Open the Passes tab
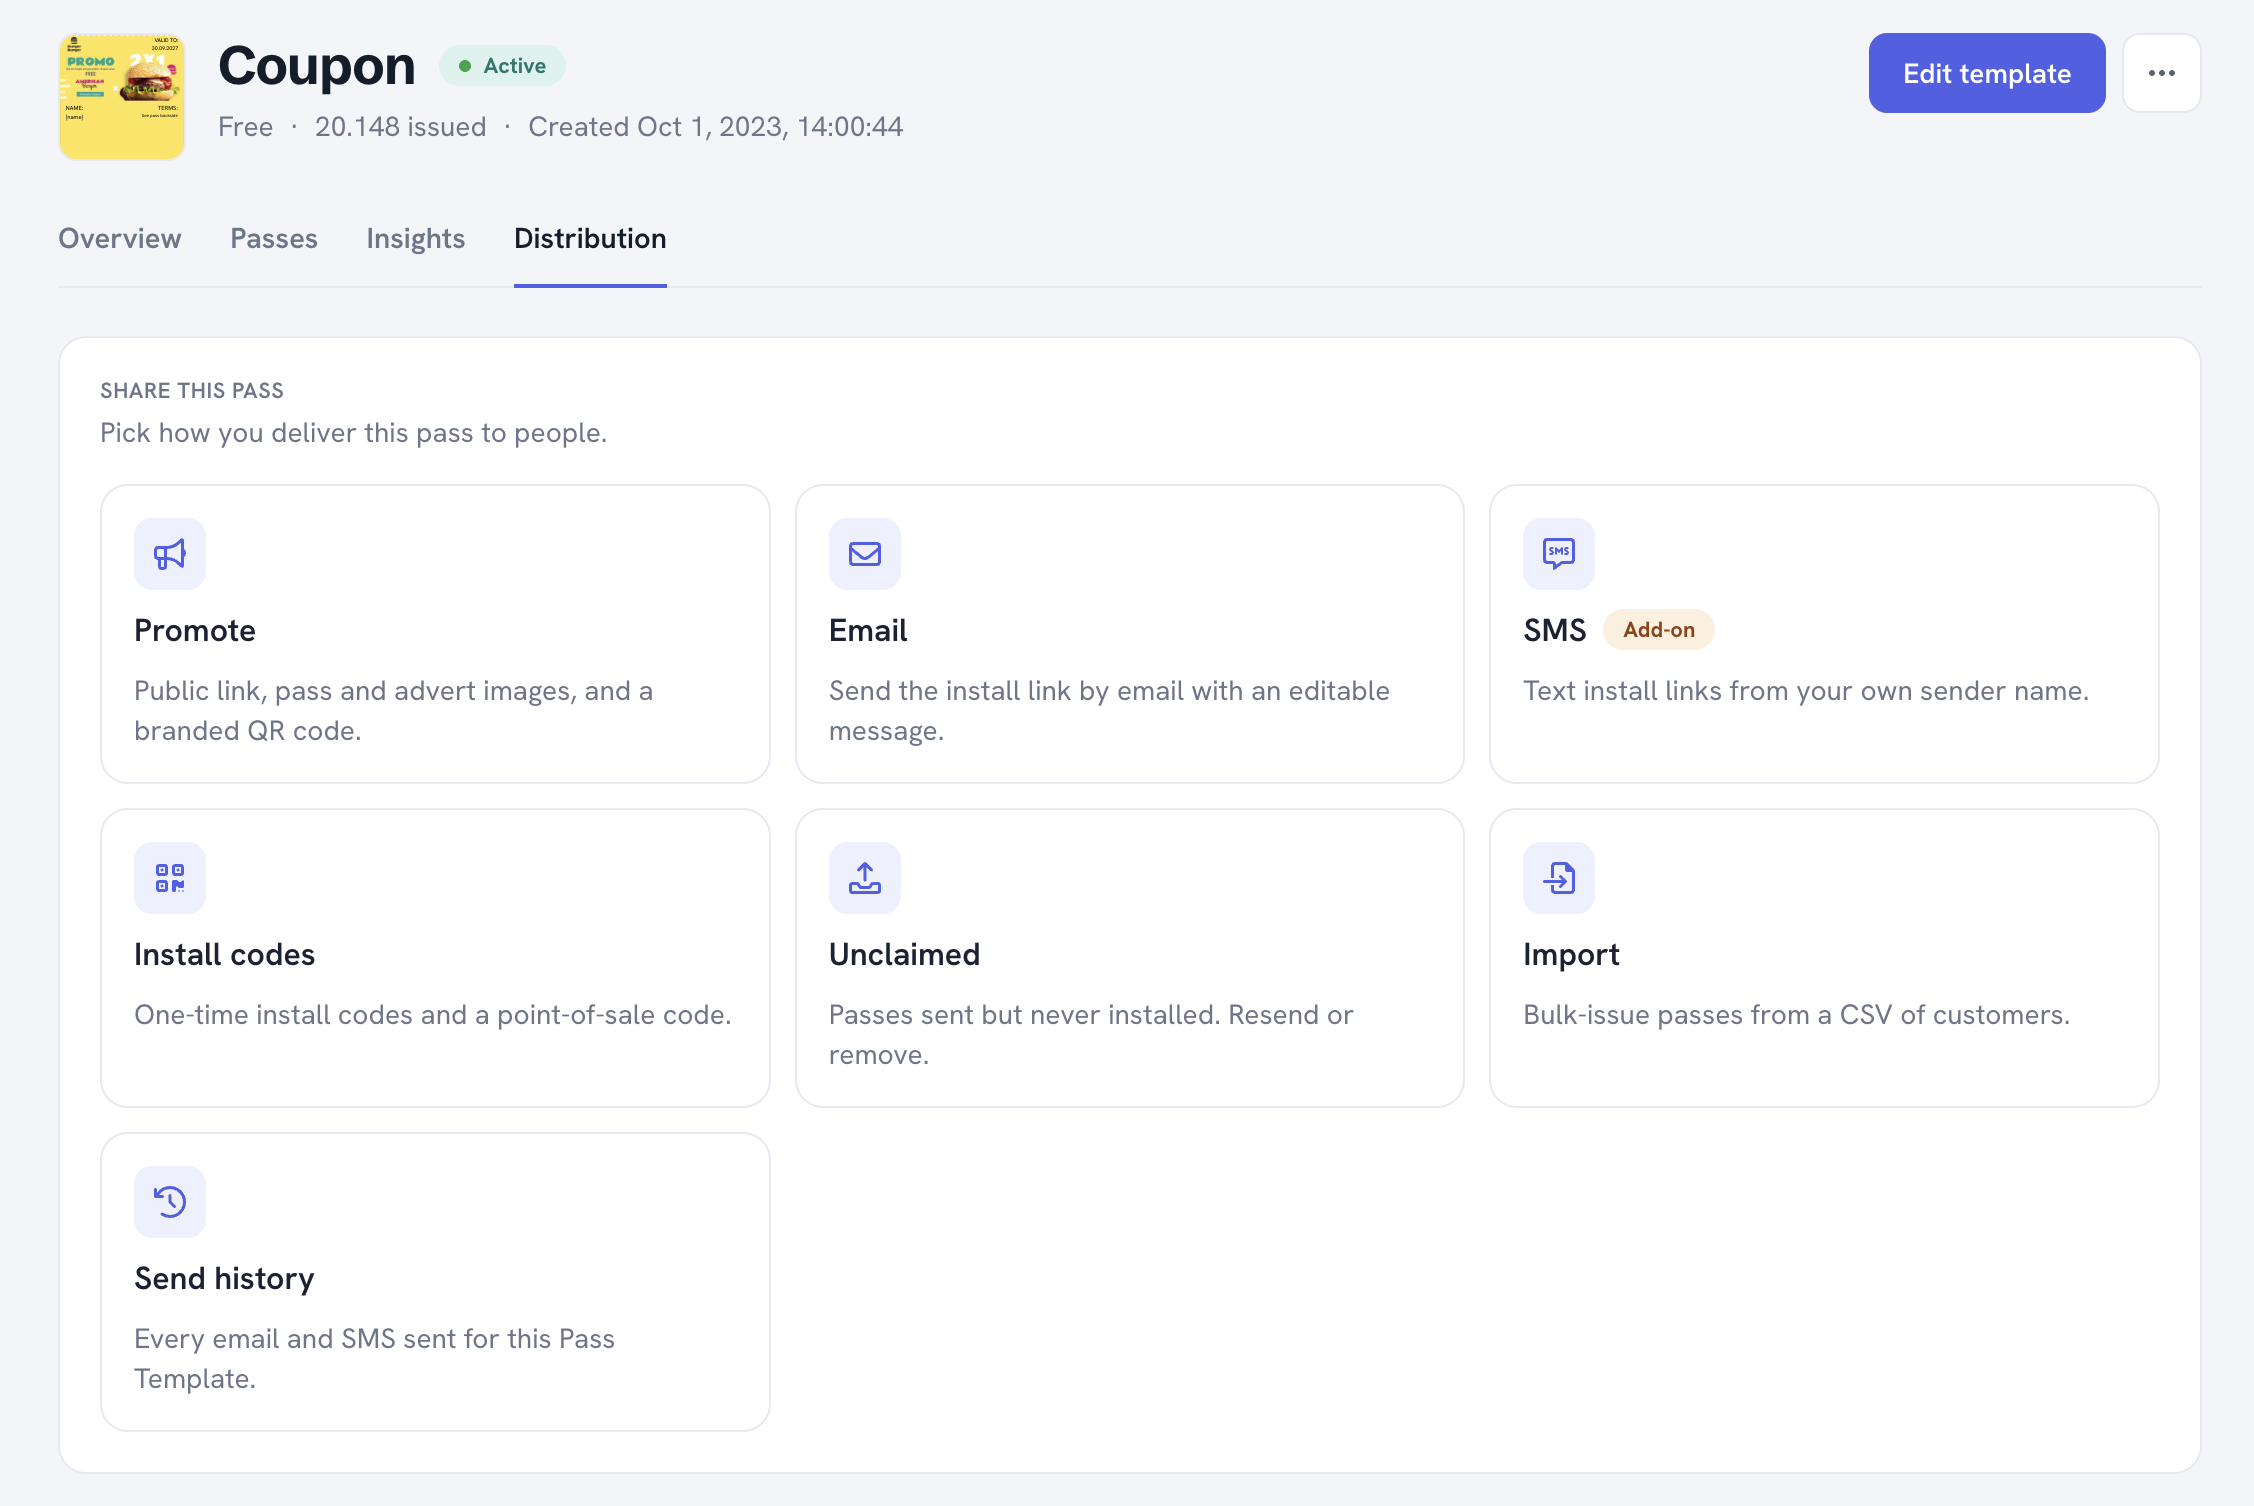Screen dimensions: 2254x1506 (x=274, y=238)
